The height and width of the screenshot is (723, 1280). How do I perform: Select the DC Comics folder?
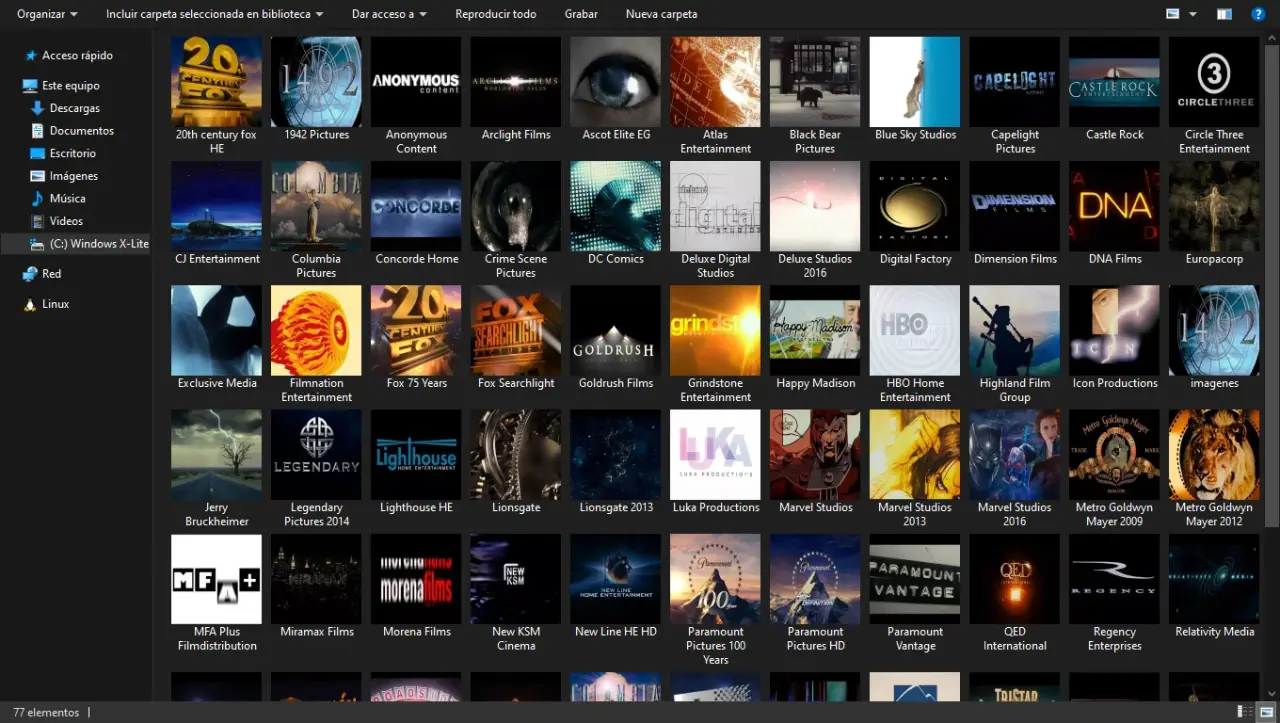coord(616,213)
